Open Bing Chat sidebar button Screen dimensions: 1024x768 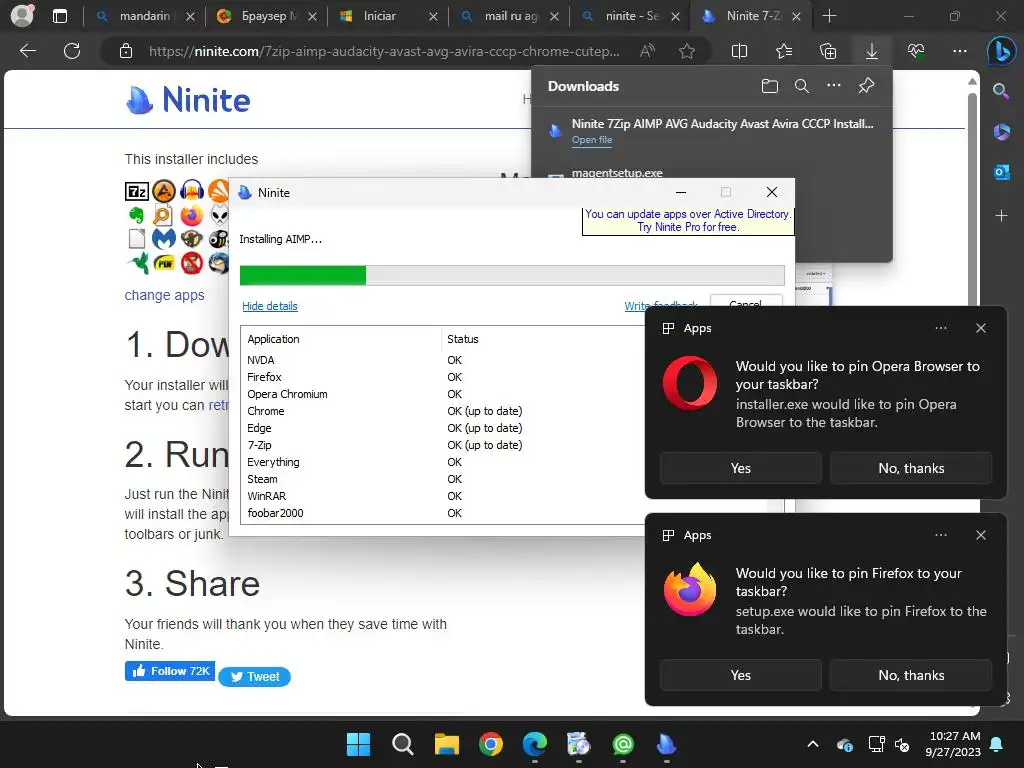click(1001, 51)
